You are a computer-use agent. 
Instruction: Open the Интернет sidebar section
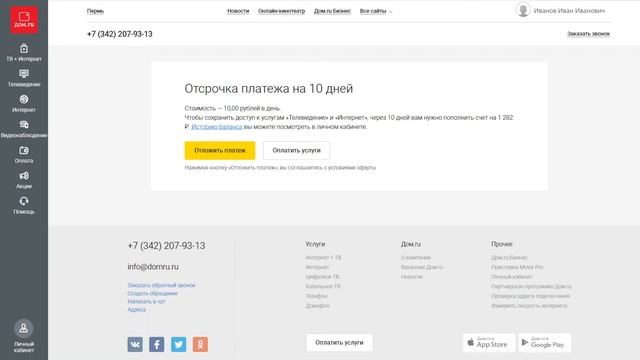click(24, 104)
